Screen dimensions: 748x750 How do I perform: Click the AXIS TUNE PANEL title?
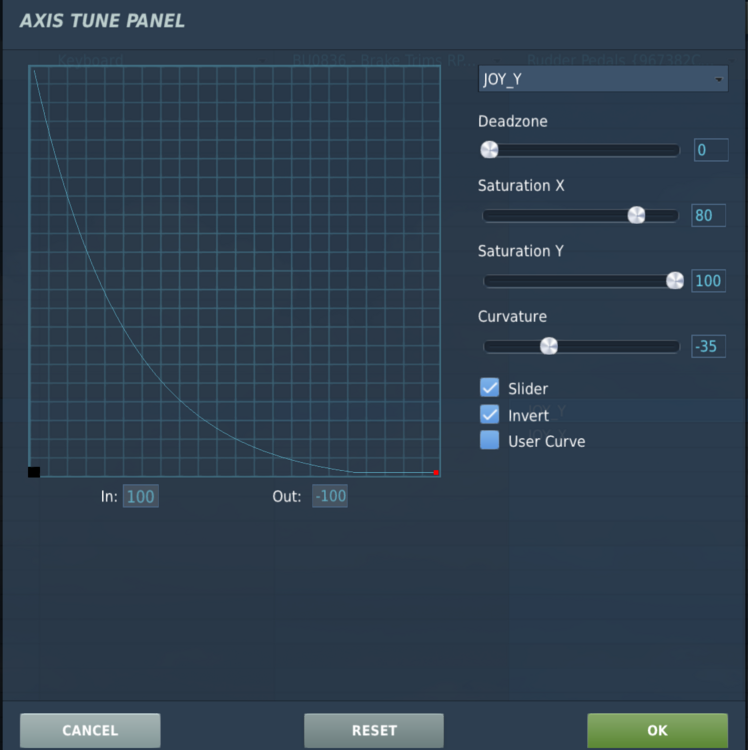[x=102, y=21]
